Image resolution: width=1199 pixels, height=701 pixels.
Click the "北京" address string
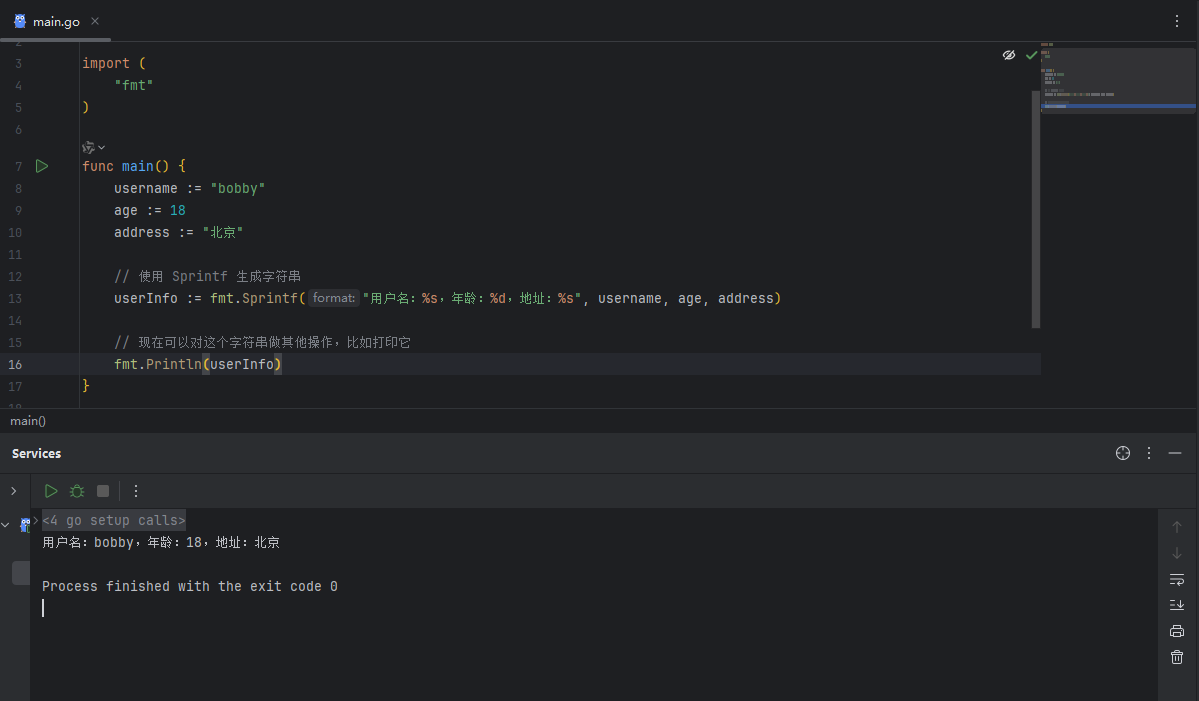pyautogui.click(x=223, y=232)
